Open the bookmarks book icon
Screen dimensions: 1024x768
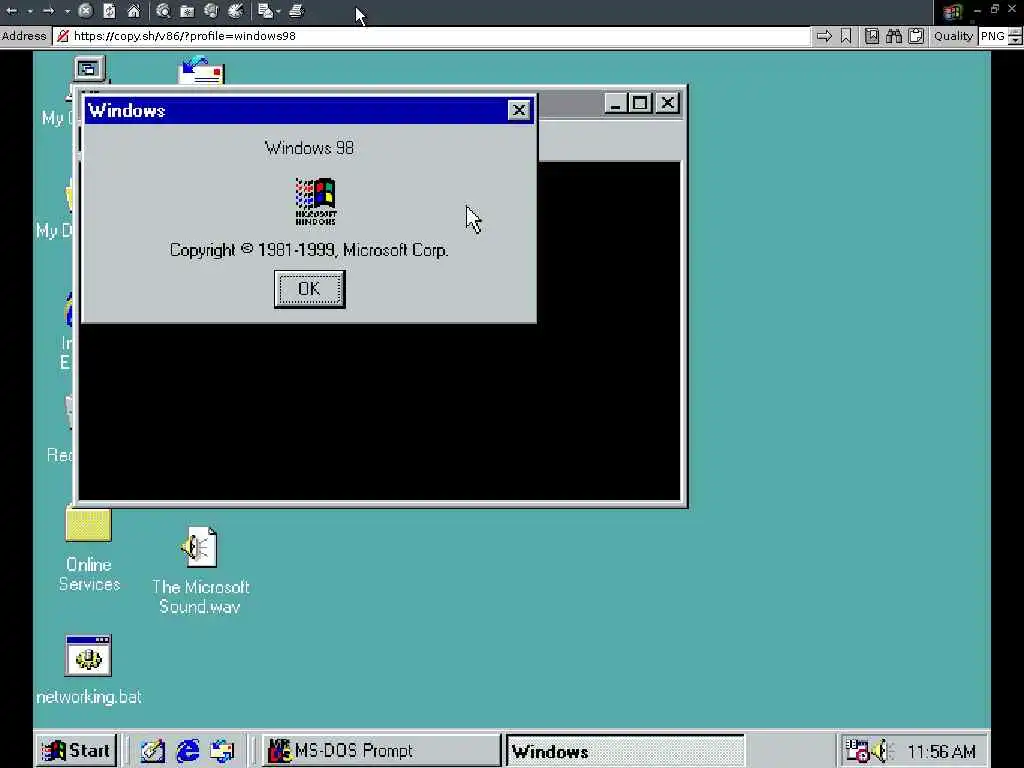click(872, 36)
